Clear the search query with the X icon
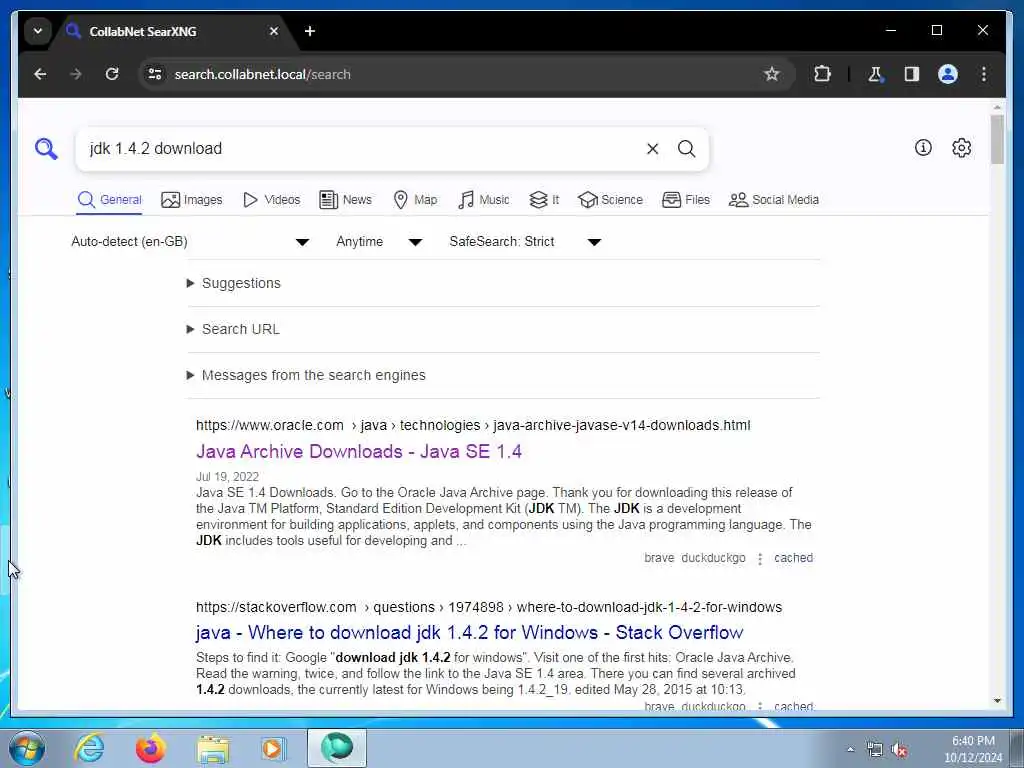The height and width of the screenshot is (768, 1024). click(652, 149)
